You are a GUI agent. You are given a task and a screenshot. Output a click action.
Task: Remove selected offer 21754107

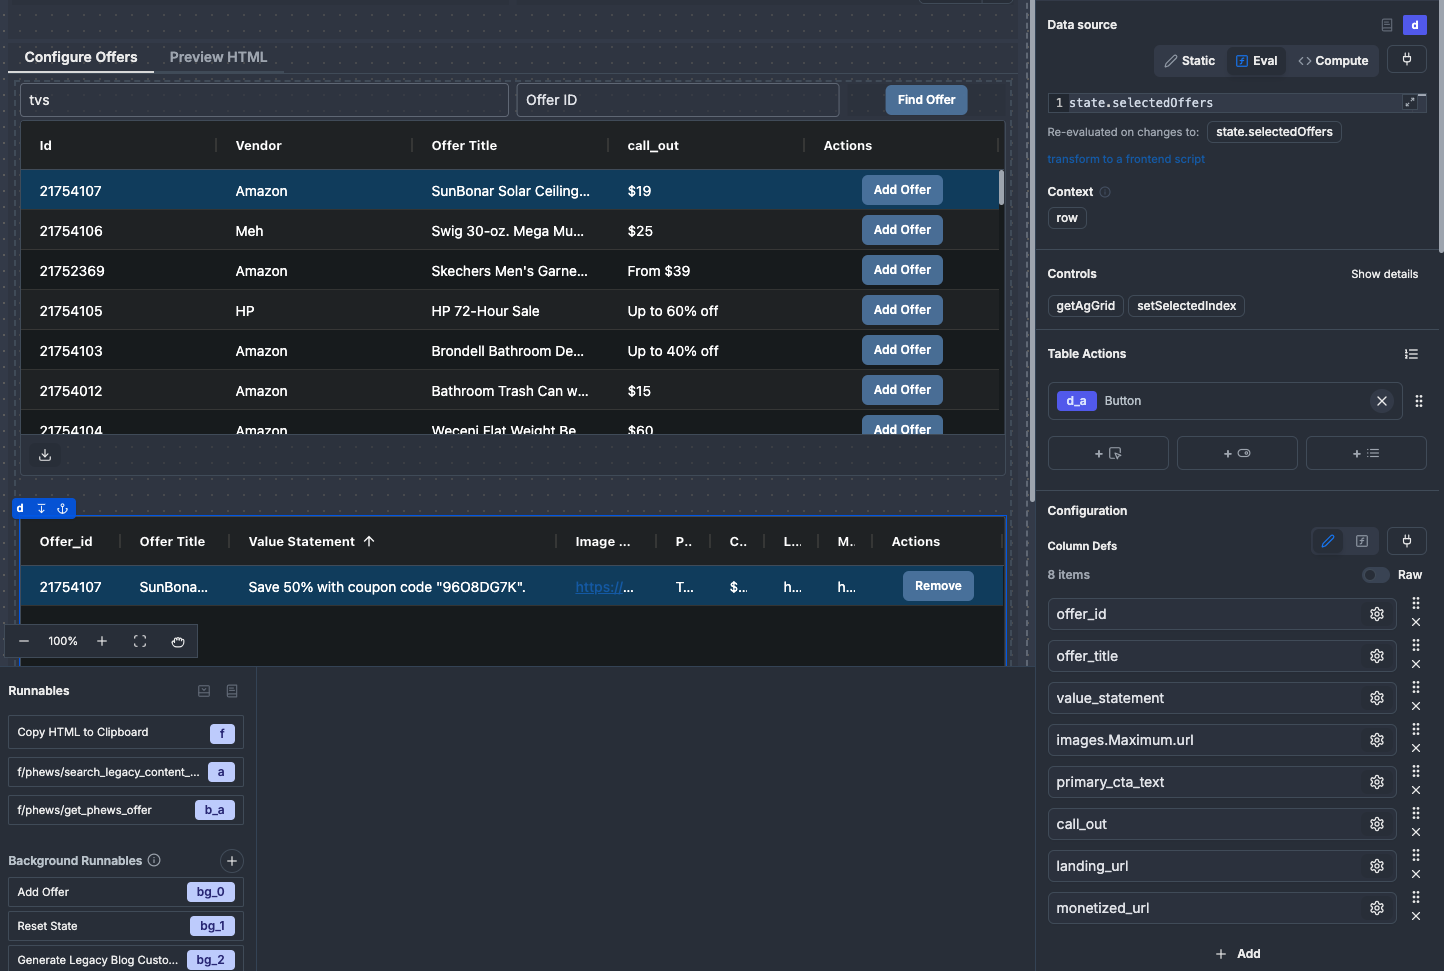938,586
